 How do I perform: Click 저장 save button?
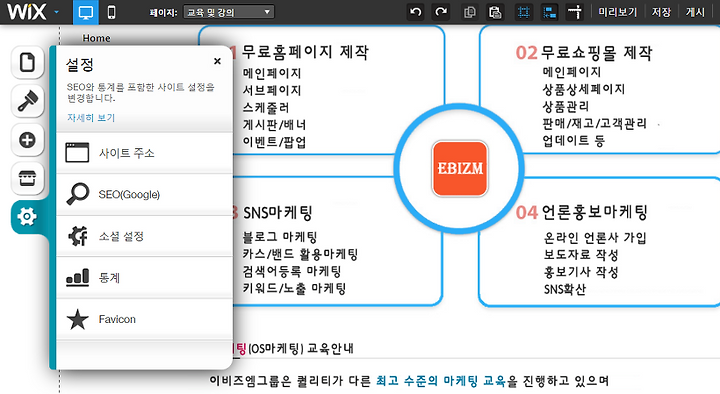point(661,12)
